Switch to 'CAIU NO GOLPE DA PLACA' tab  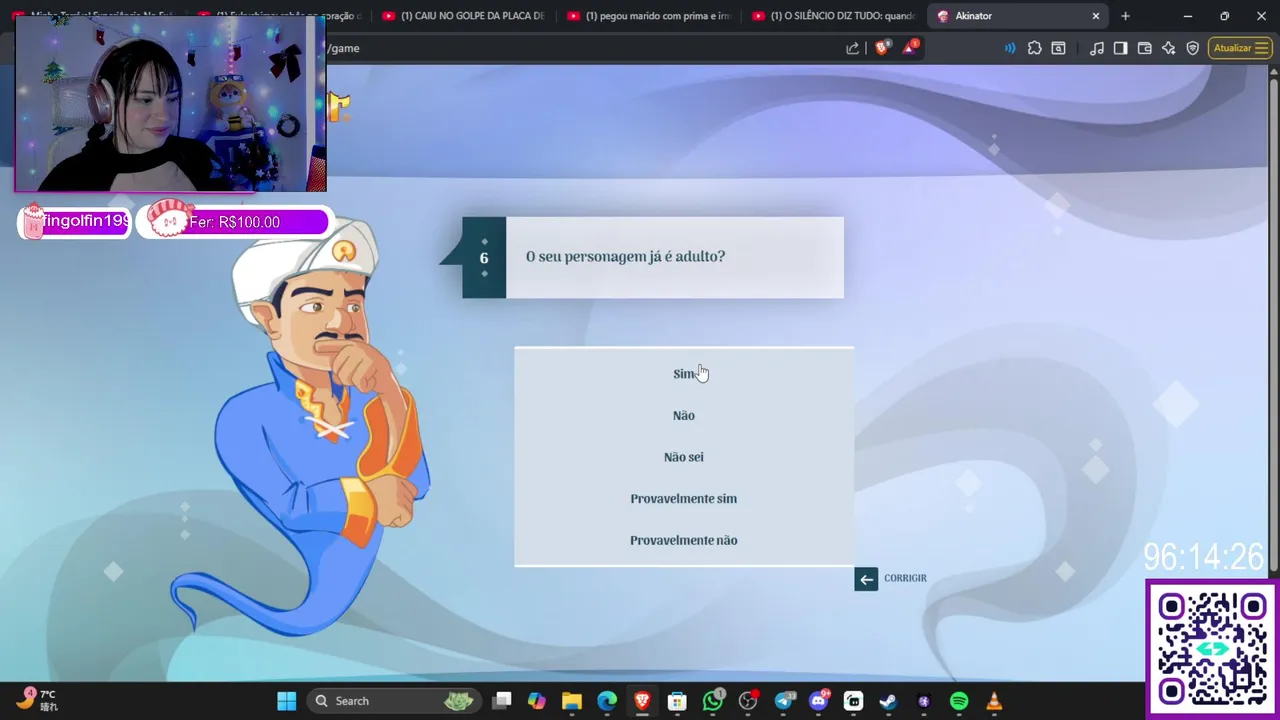(x=464, y=16)
